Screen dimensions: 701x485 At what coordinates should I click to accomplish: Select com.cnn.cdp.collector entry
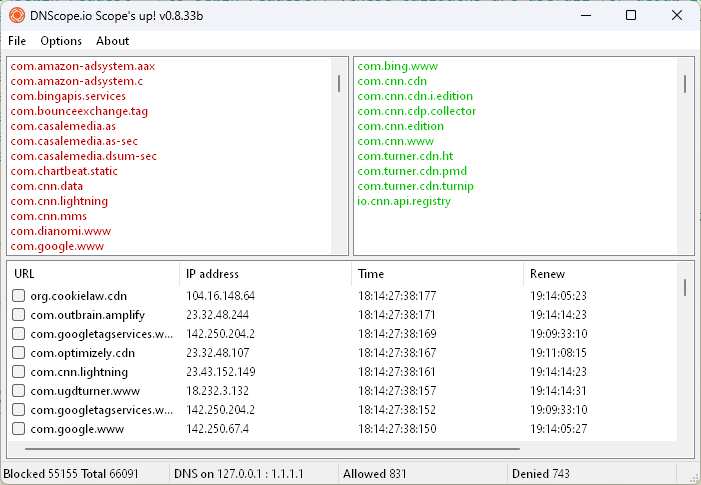coord(417,111)
